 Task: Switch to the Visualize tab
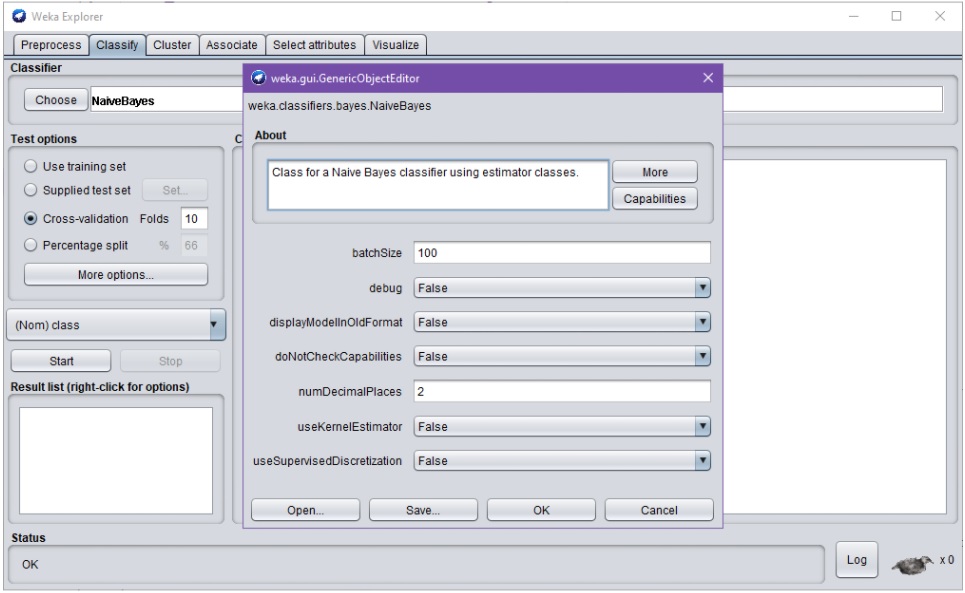396,45
